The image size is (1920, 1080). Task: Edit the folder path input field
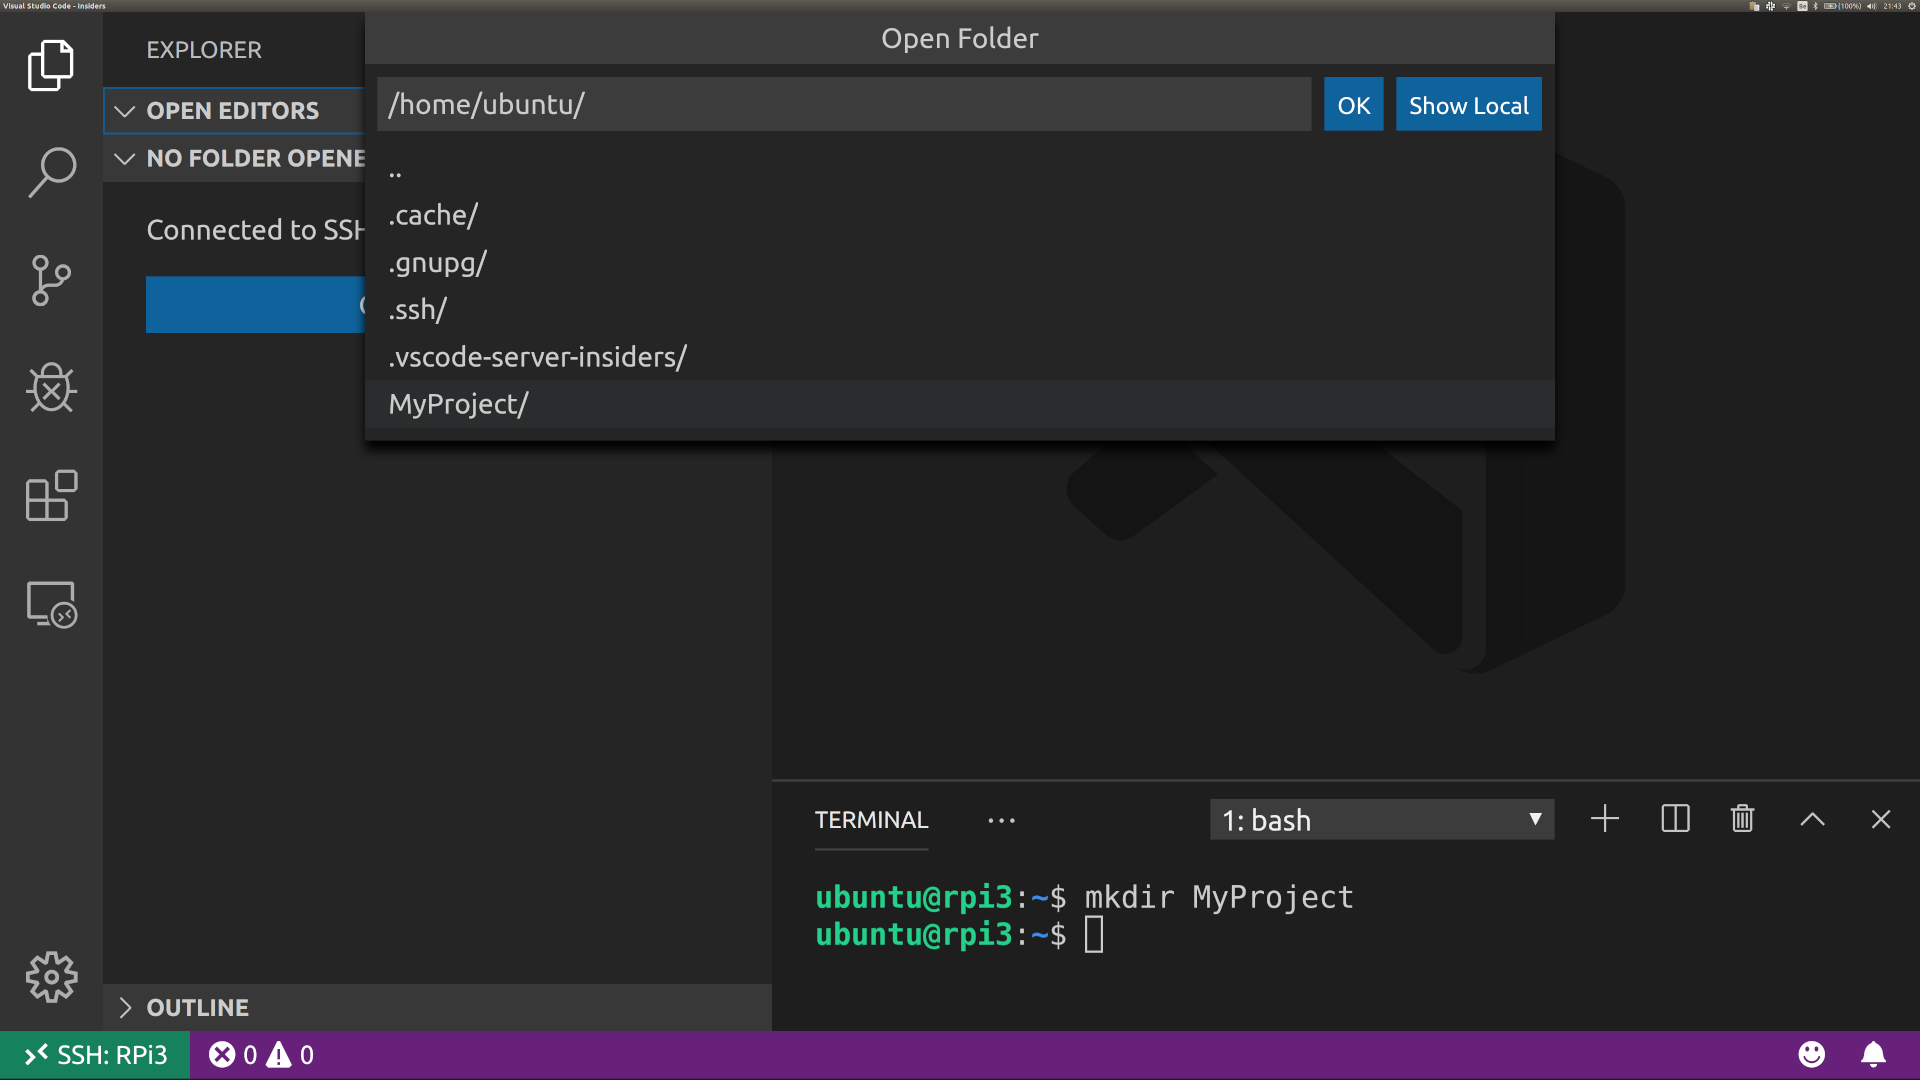[844, 103]
